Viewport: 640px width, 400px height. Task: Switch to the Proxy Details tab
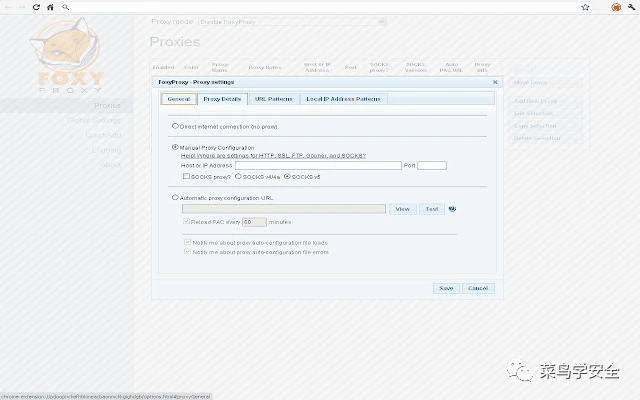(222, 99)
